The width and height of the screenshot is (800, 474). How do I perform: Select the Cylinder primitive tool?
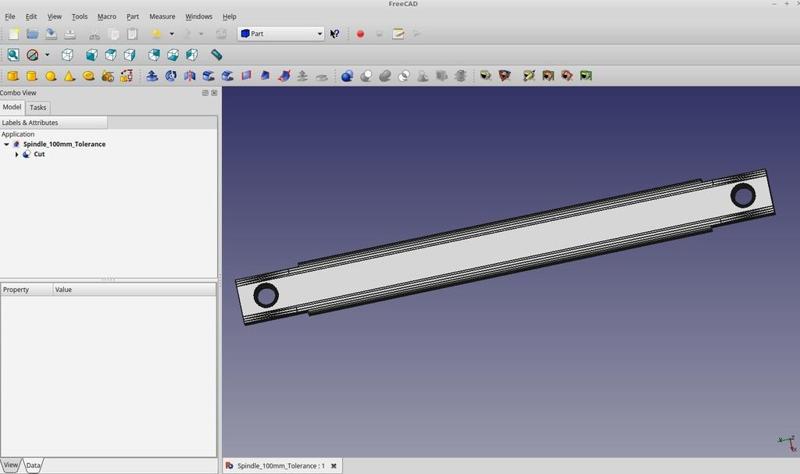32,76
